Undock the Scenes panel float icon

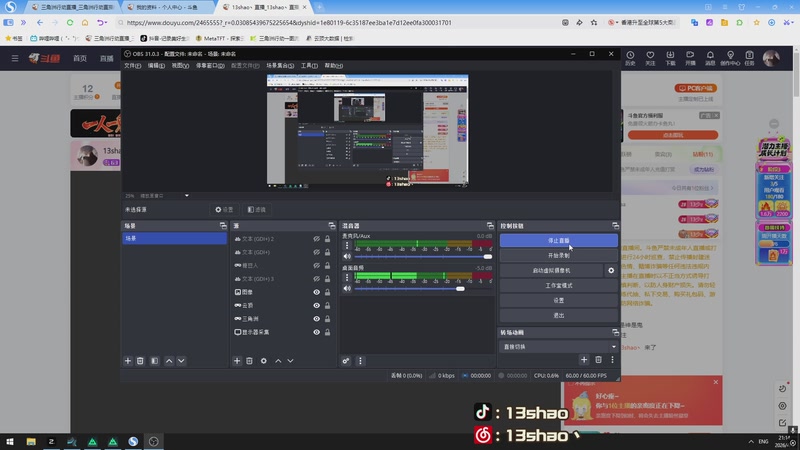click(223, 226)
